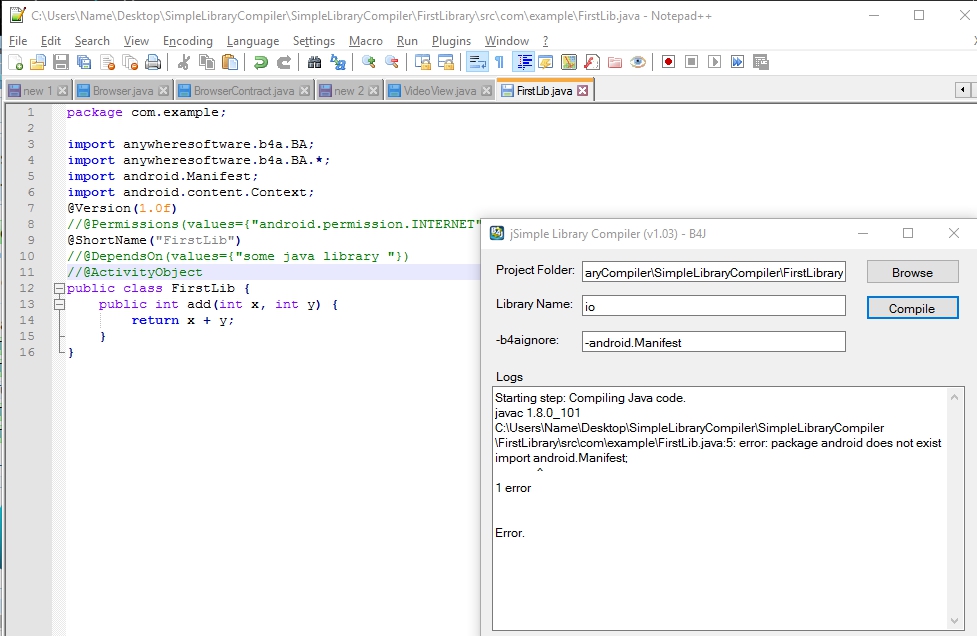Open the Encoding menu

pyautogui.click(x=188, y=41)
